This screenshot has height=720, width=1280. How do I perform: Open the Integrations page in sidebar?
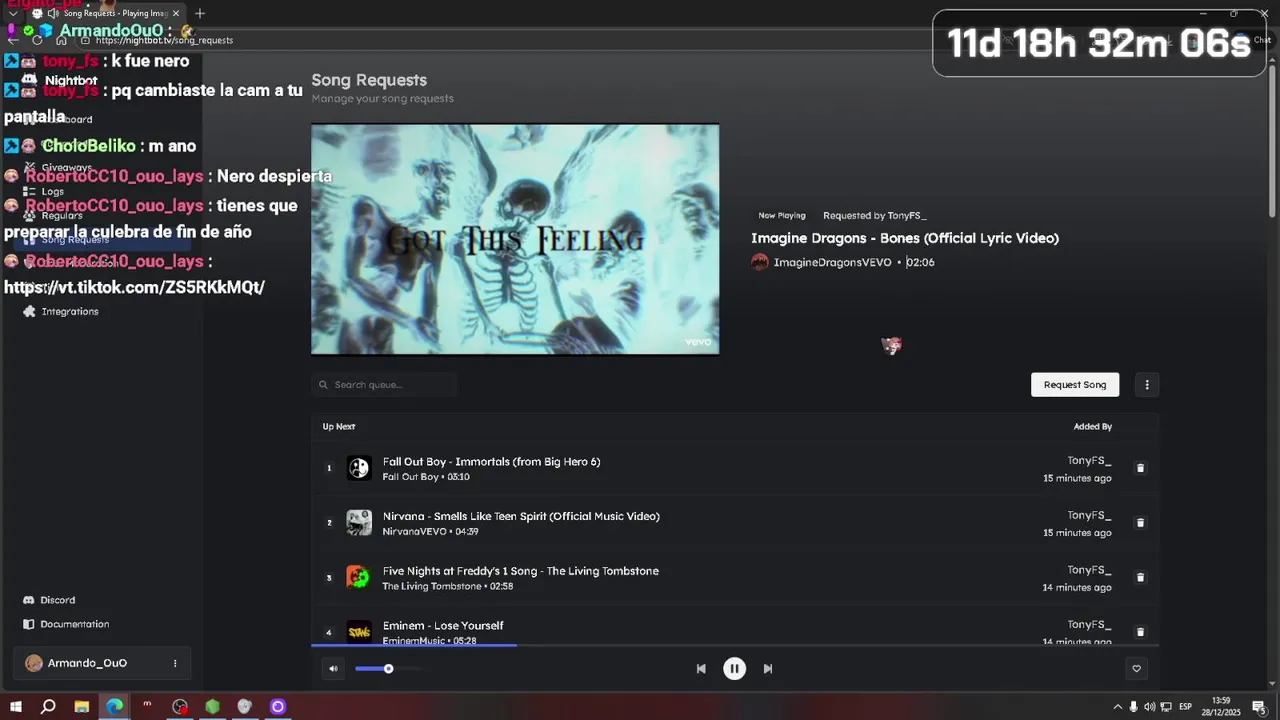click(70, 311)
